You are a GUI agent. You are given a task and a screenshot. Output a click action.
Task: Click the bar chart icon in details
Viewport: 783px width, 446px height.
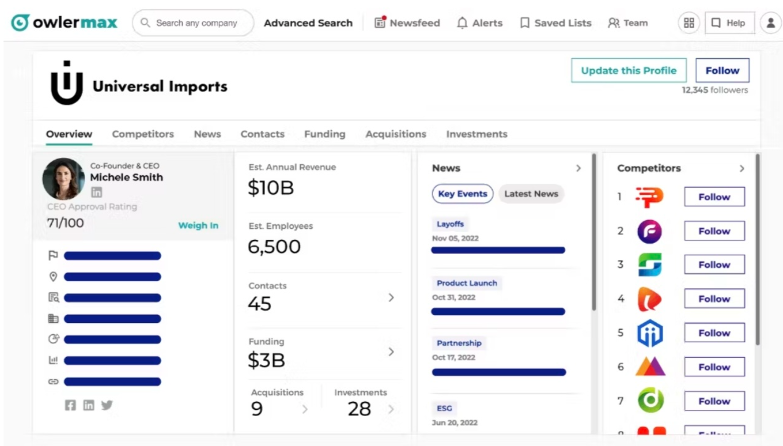(53, 360)
